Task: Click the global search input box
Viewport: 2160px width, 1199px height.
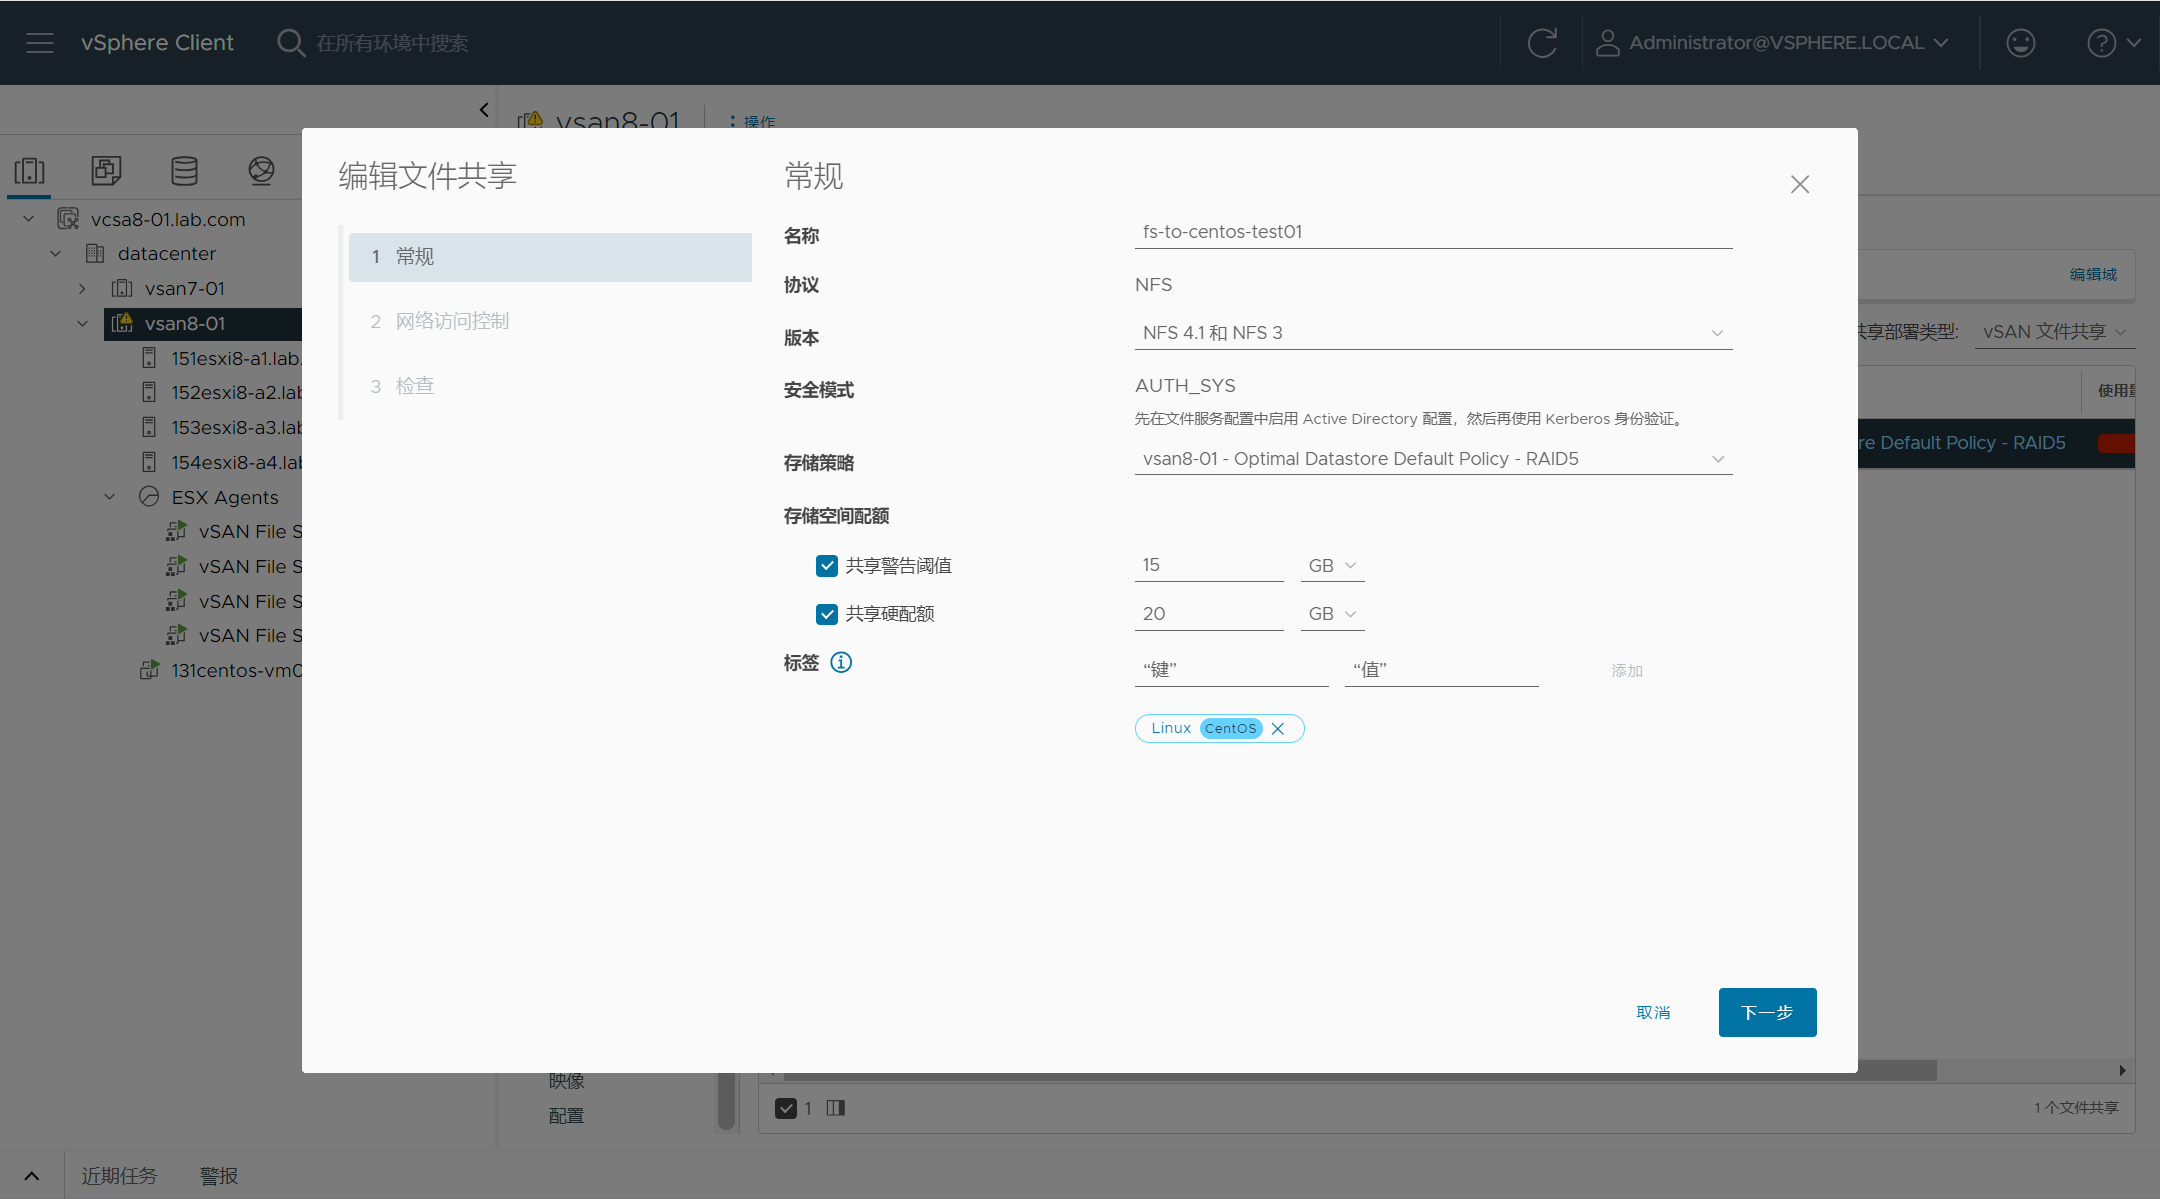Action: pyautogui.click(x=392, y=43)
